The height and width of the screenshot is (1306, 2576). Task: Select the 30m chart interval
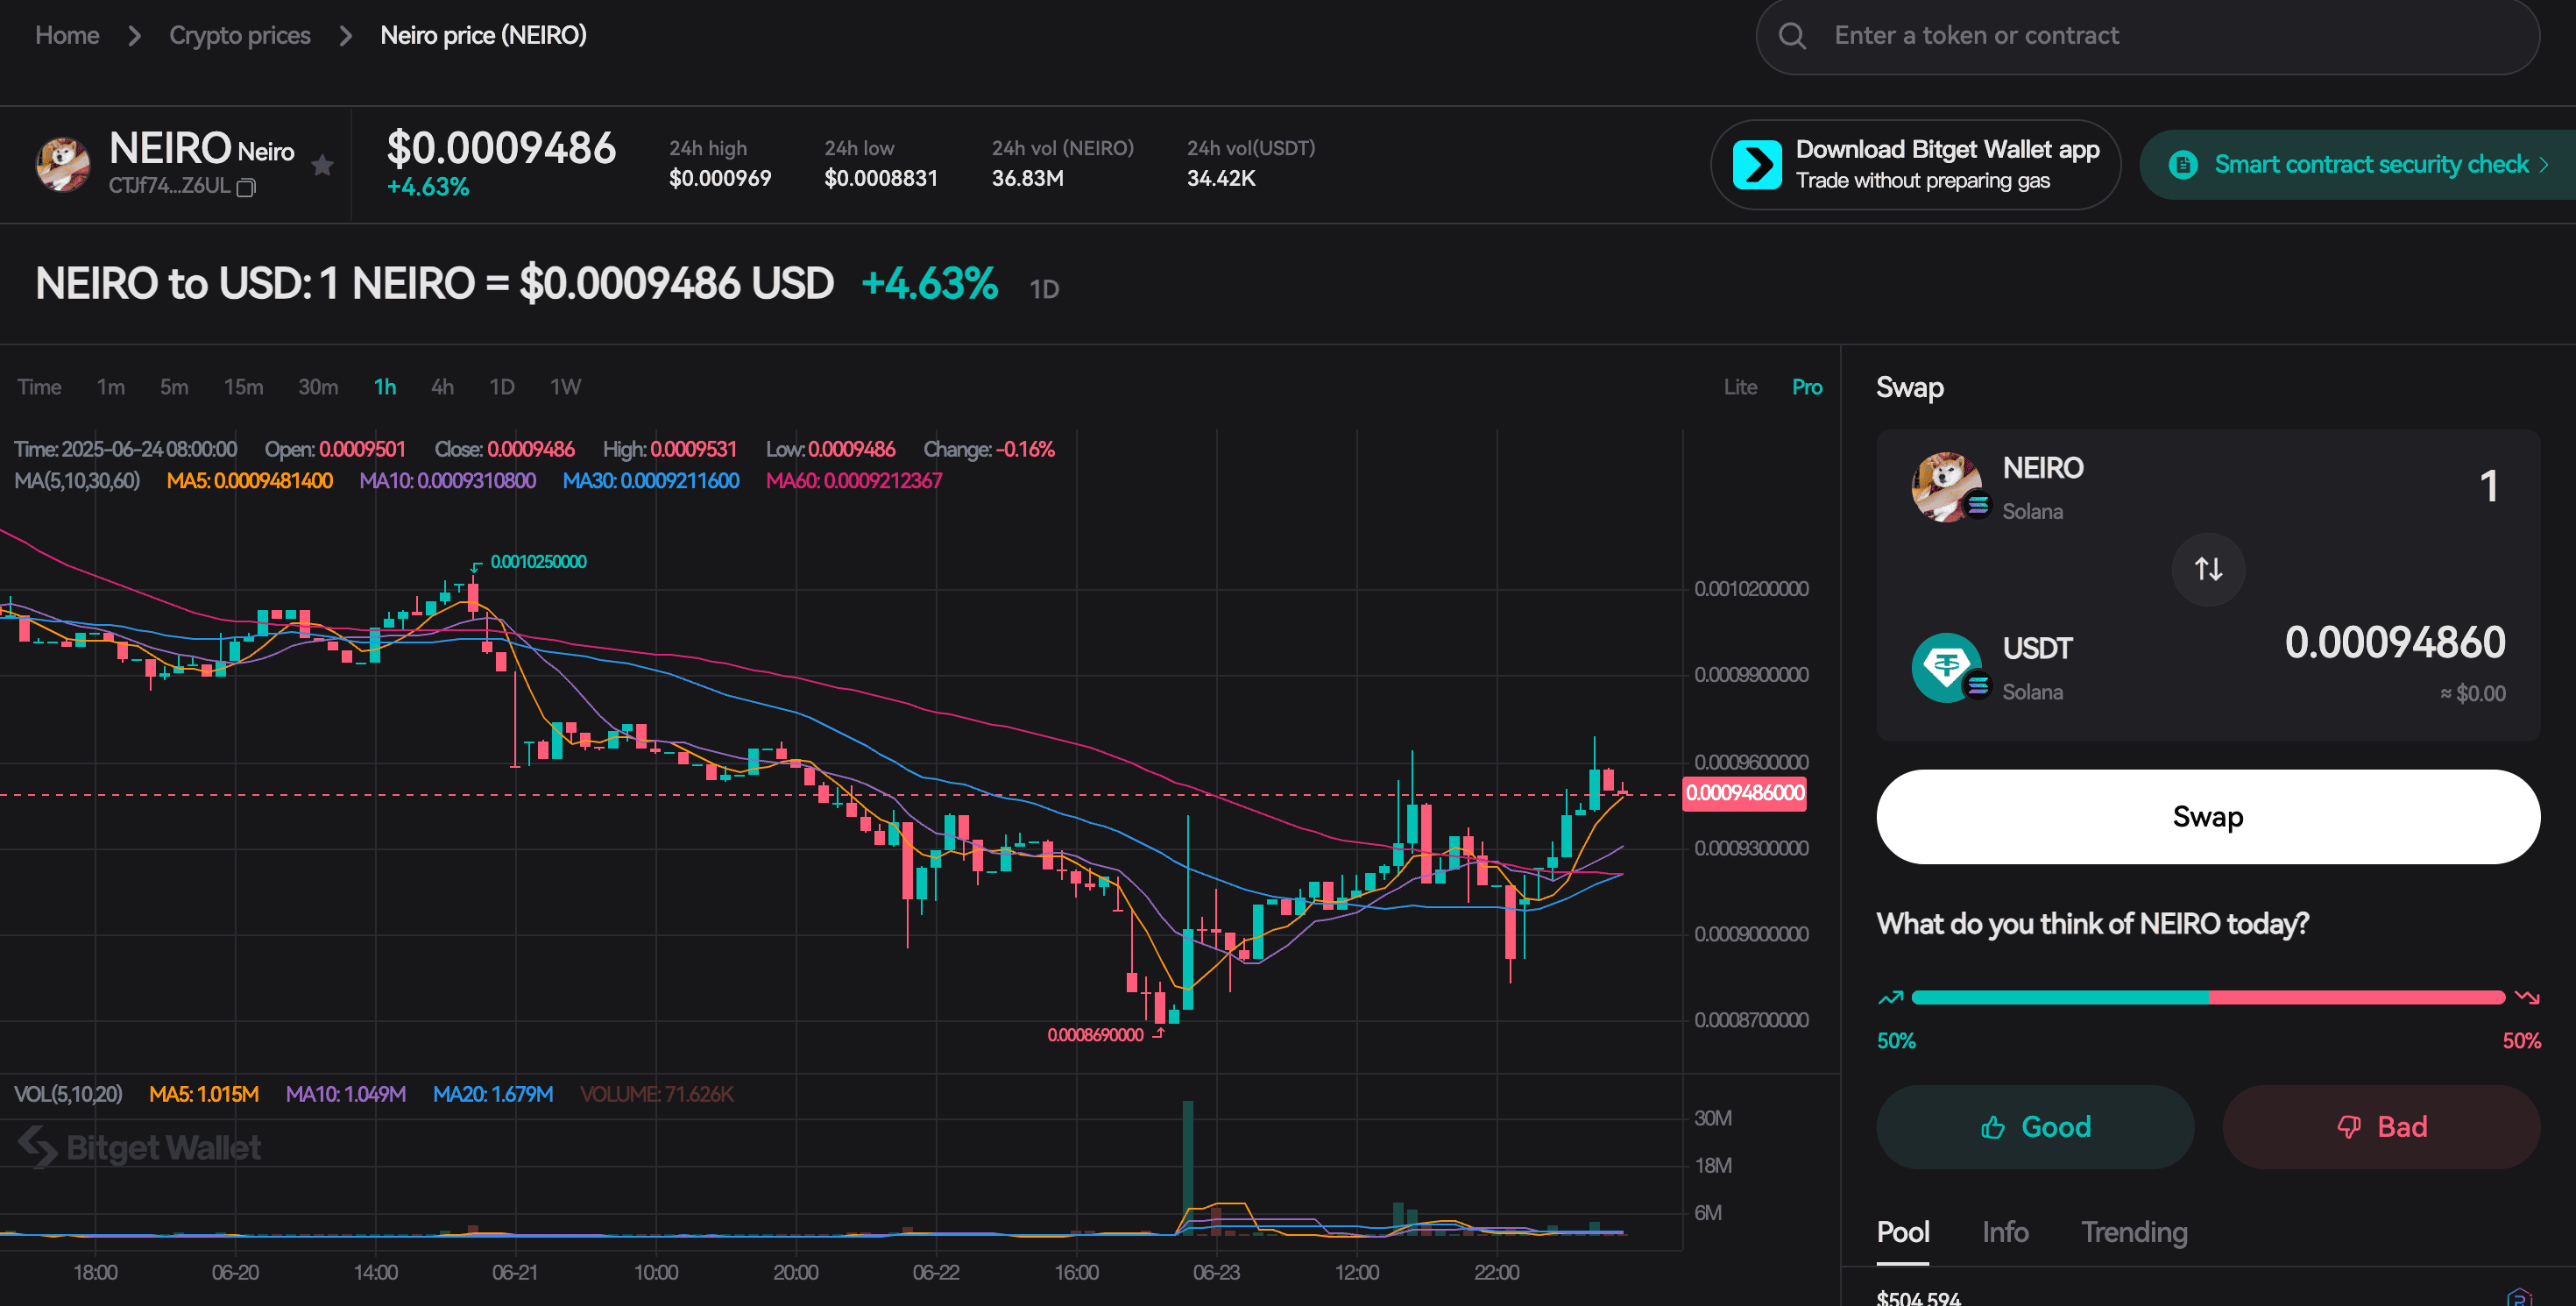[x=318, y=387]
